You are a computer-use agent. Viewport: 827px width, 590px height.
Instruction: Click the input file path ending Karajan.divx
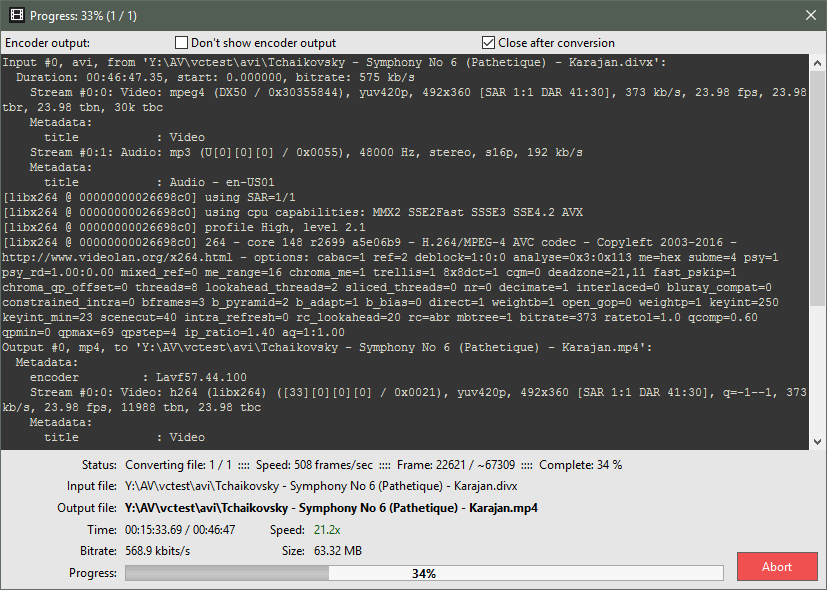point(321,486)
